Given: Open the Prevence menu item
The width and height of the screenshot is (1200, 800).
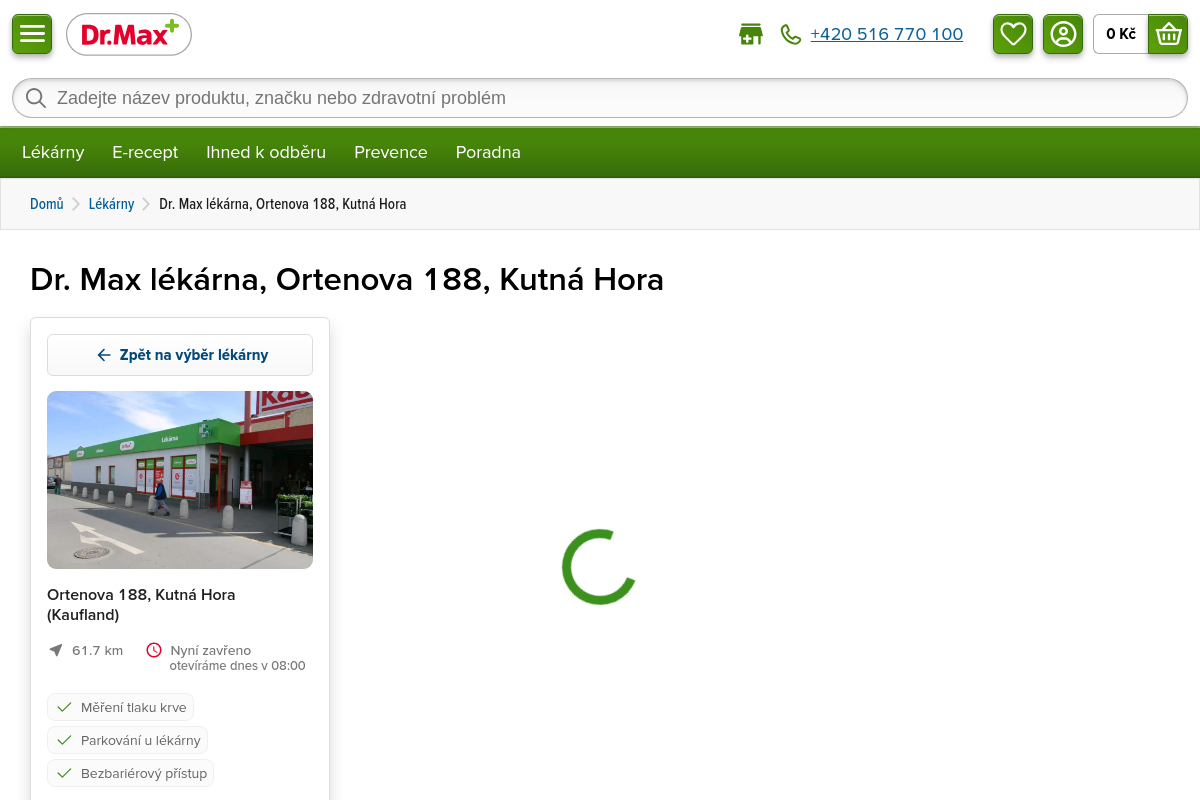Looking at the screenshot, I should point(391,152).
